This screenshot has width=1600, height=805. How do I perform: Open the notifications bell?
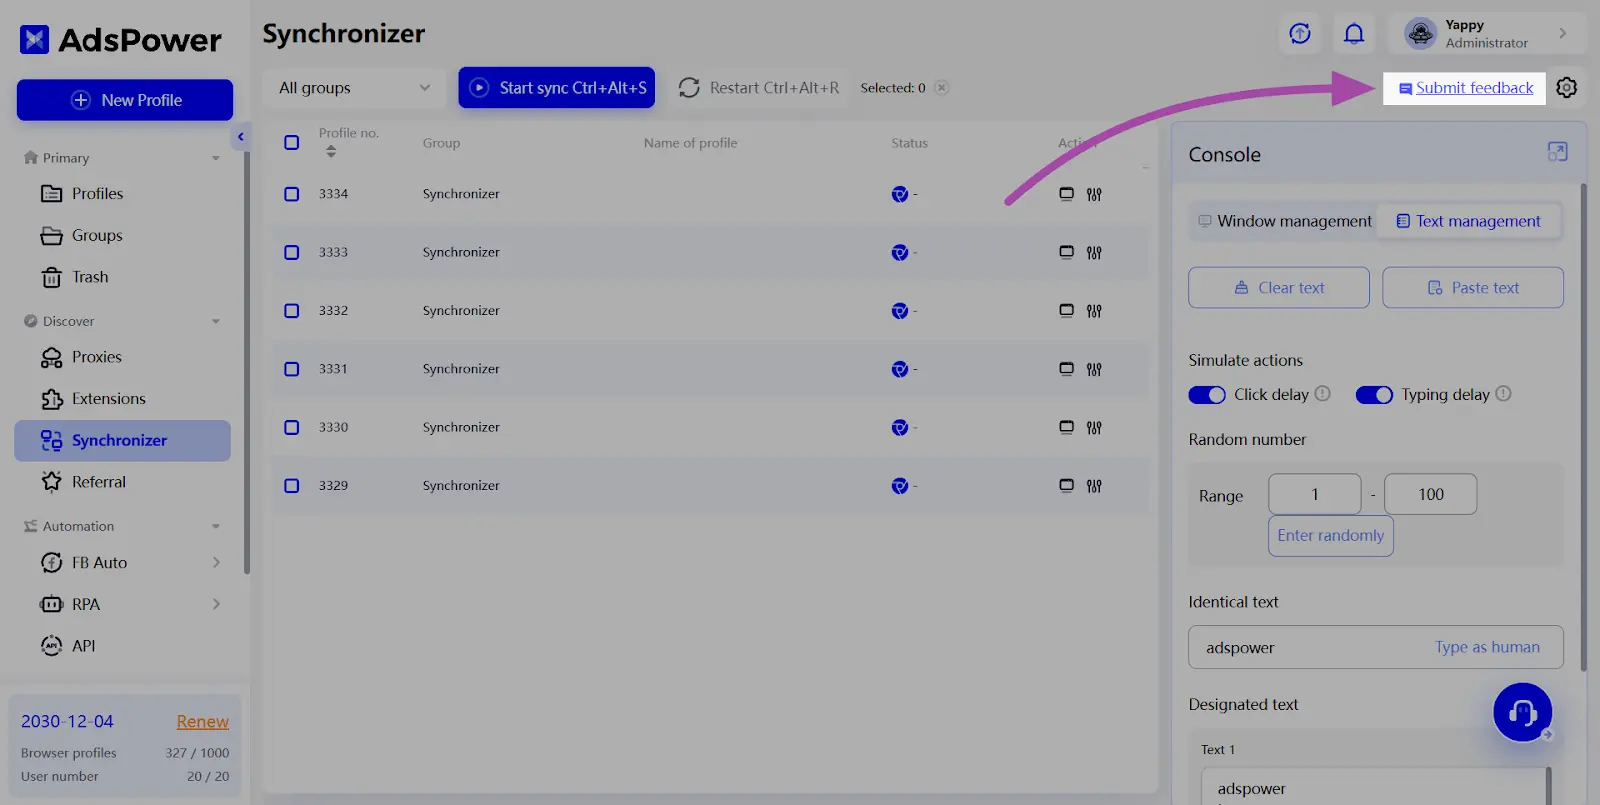click(x=1353, y=34)
